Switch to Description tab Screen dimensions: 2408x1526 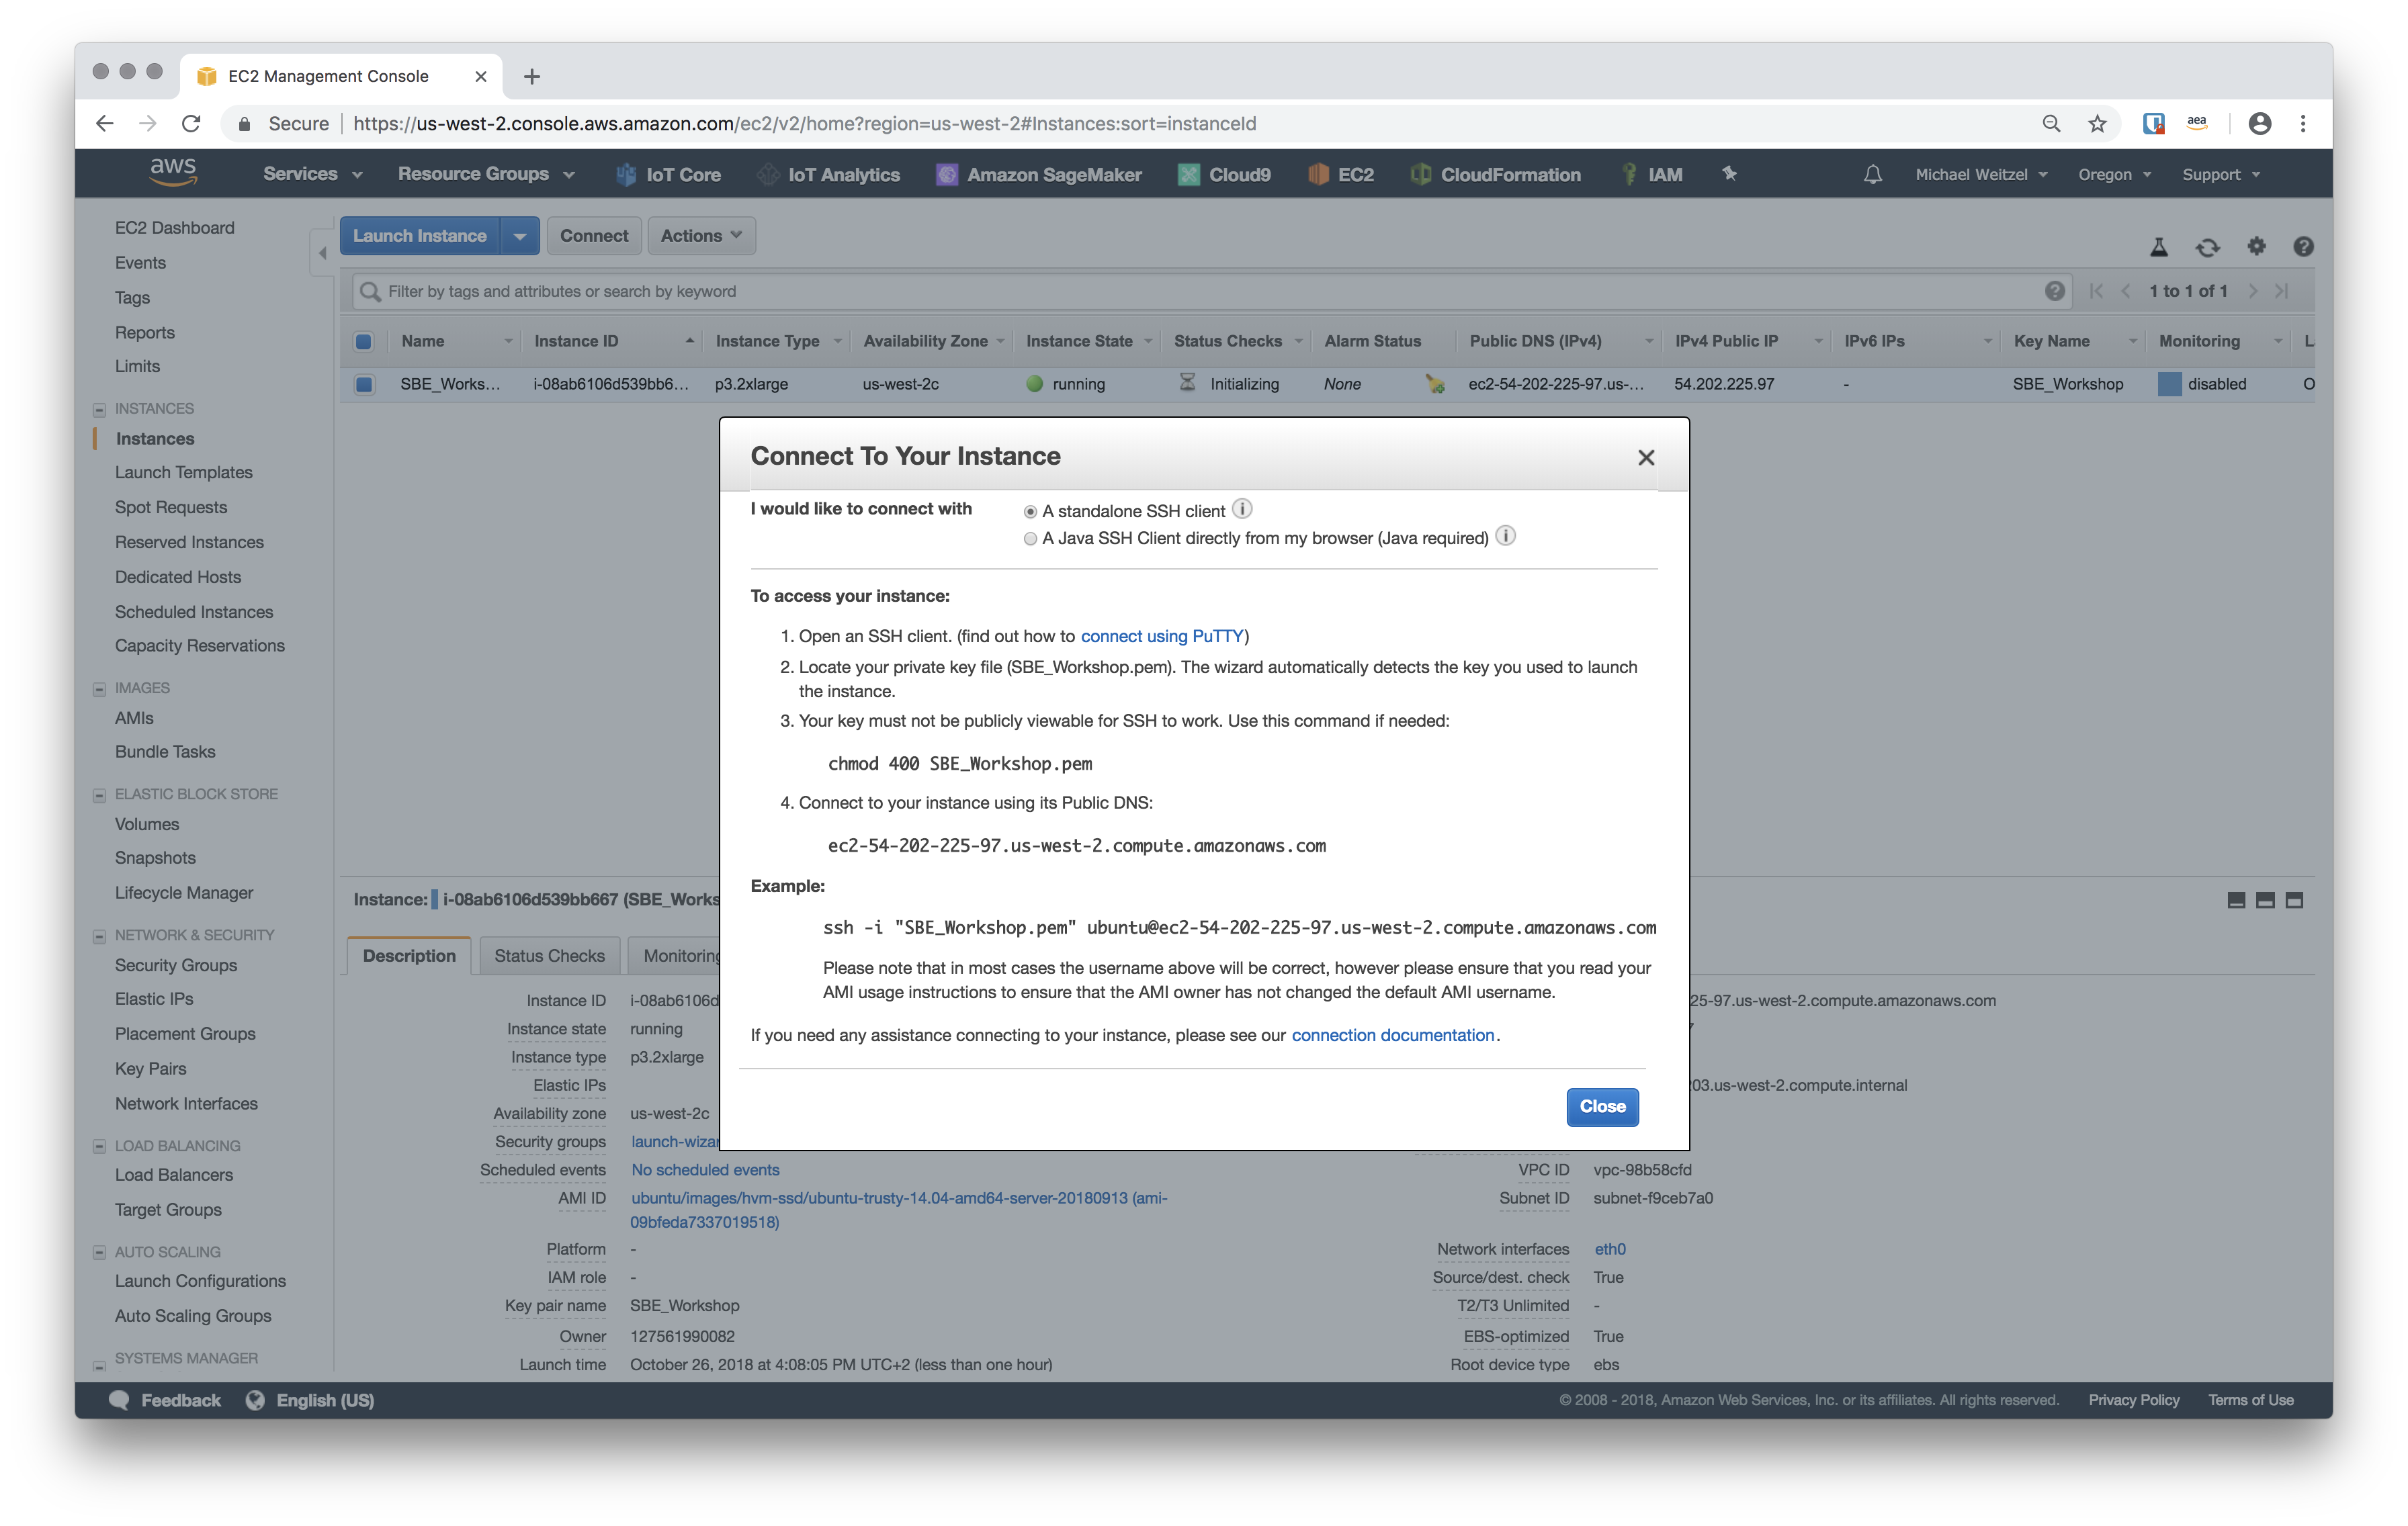tap(409, 956)
